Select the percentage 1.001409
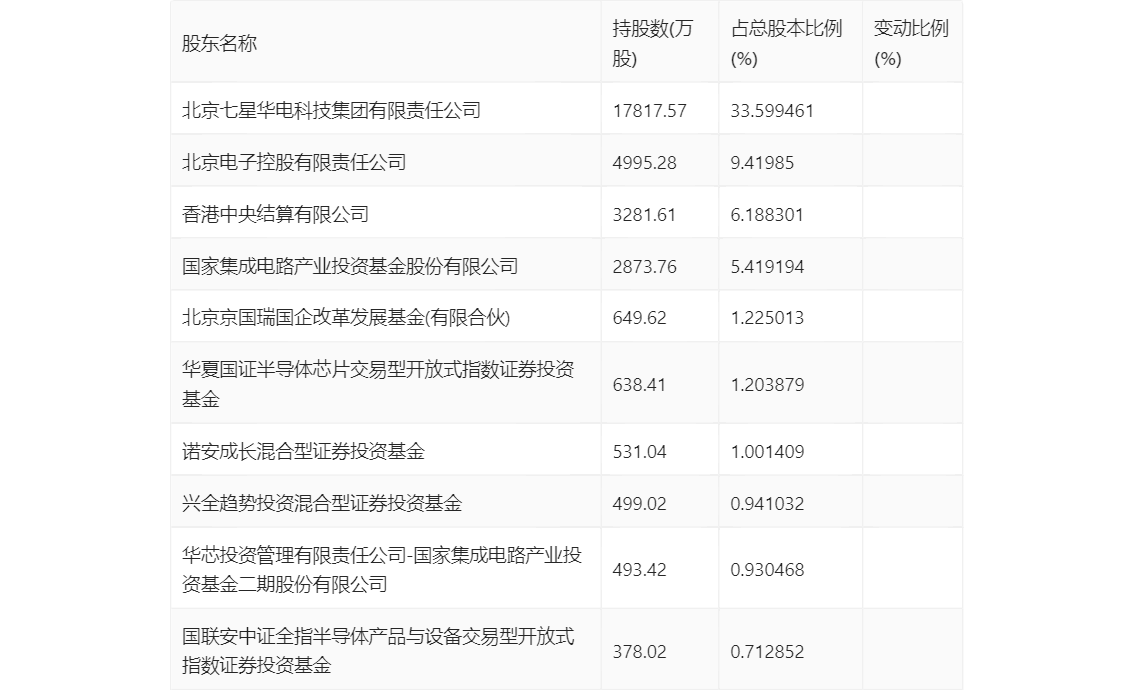 click(x=767, y=452)
